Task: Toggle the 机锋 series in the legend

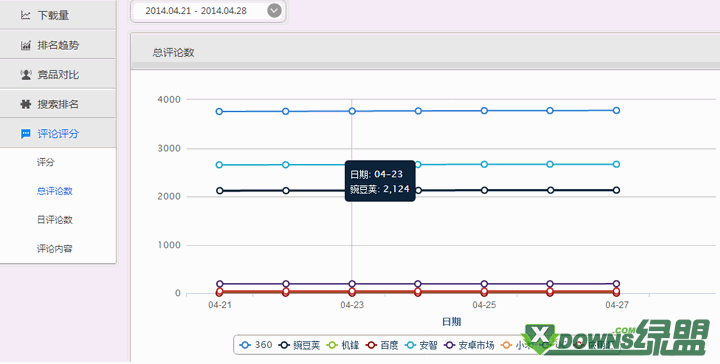Action: [x=343, y=345]
